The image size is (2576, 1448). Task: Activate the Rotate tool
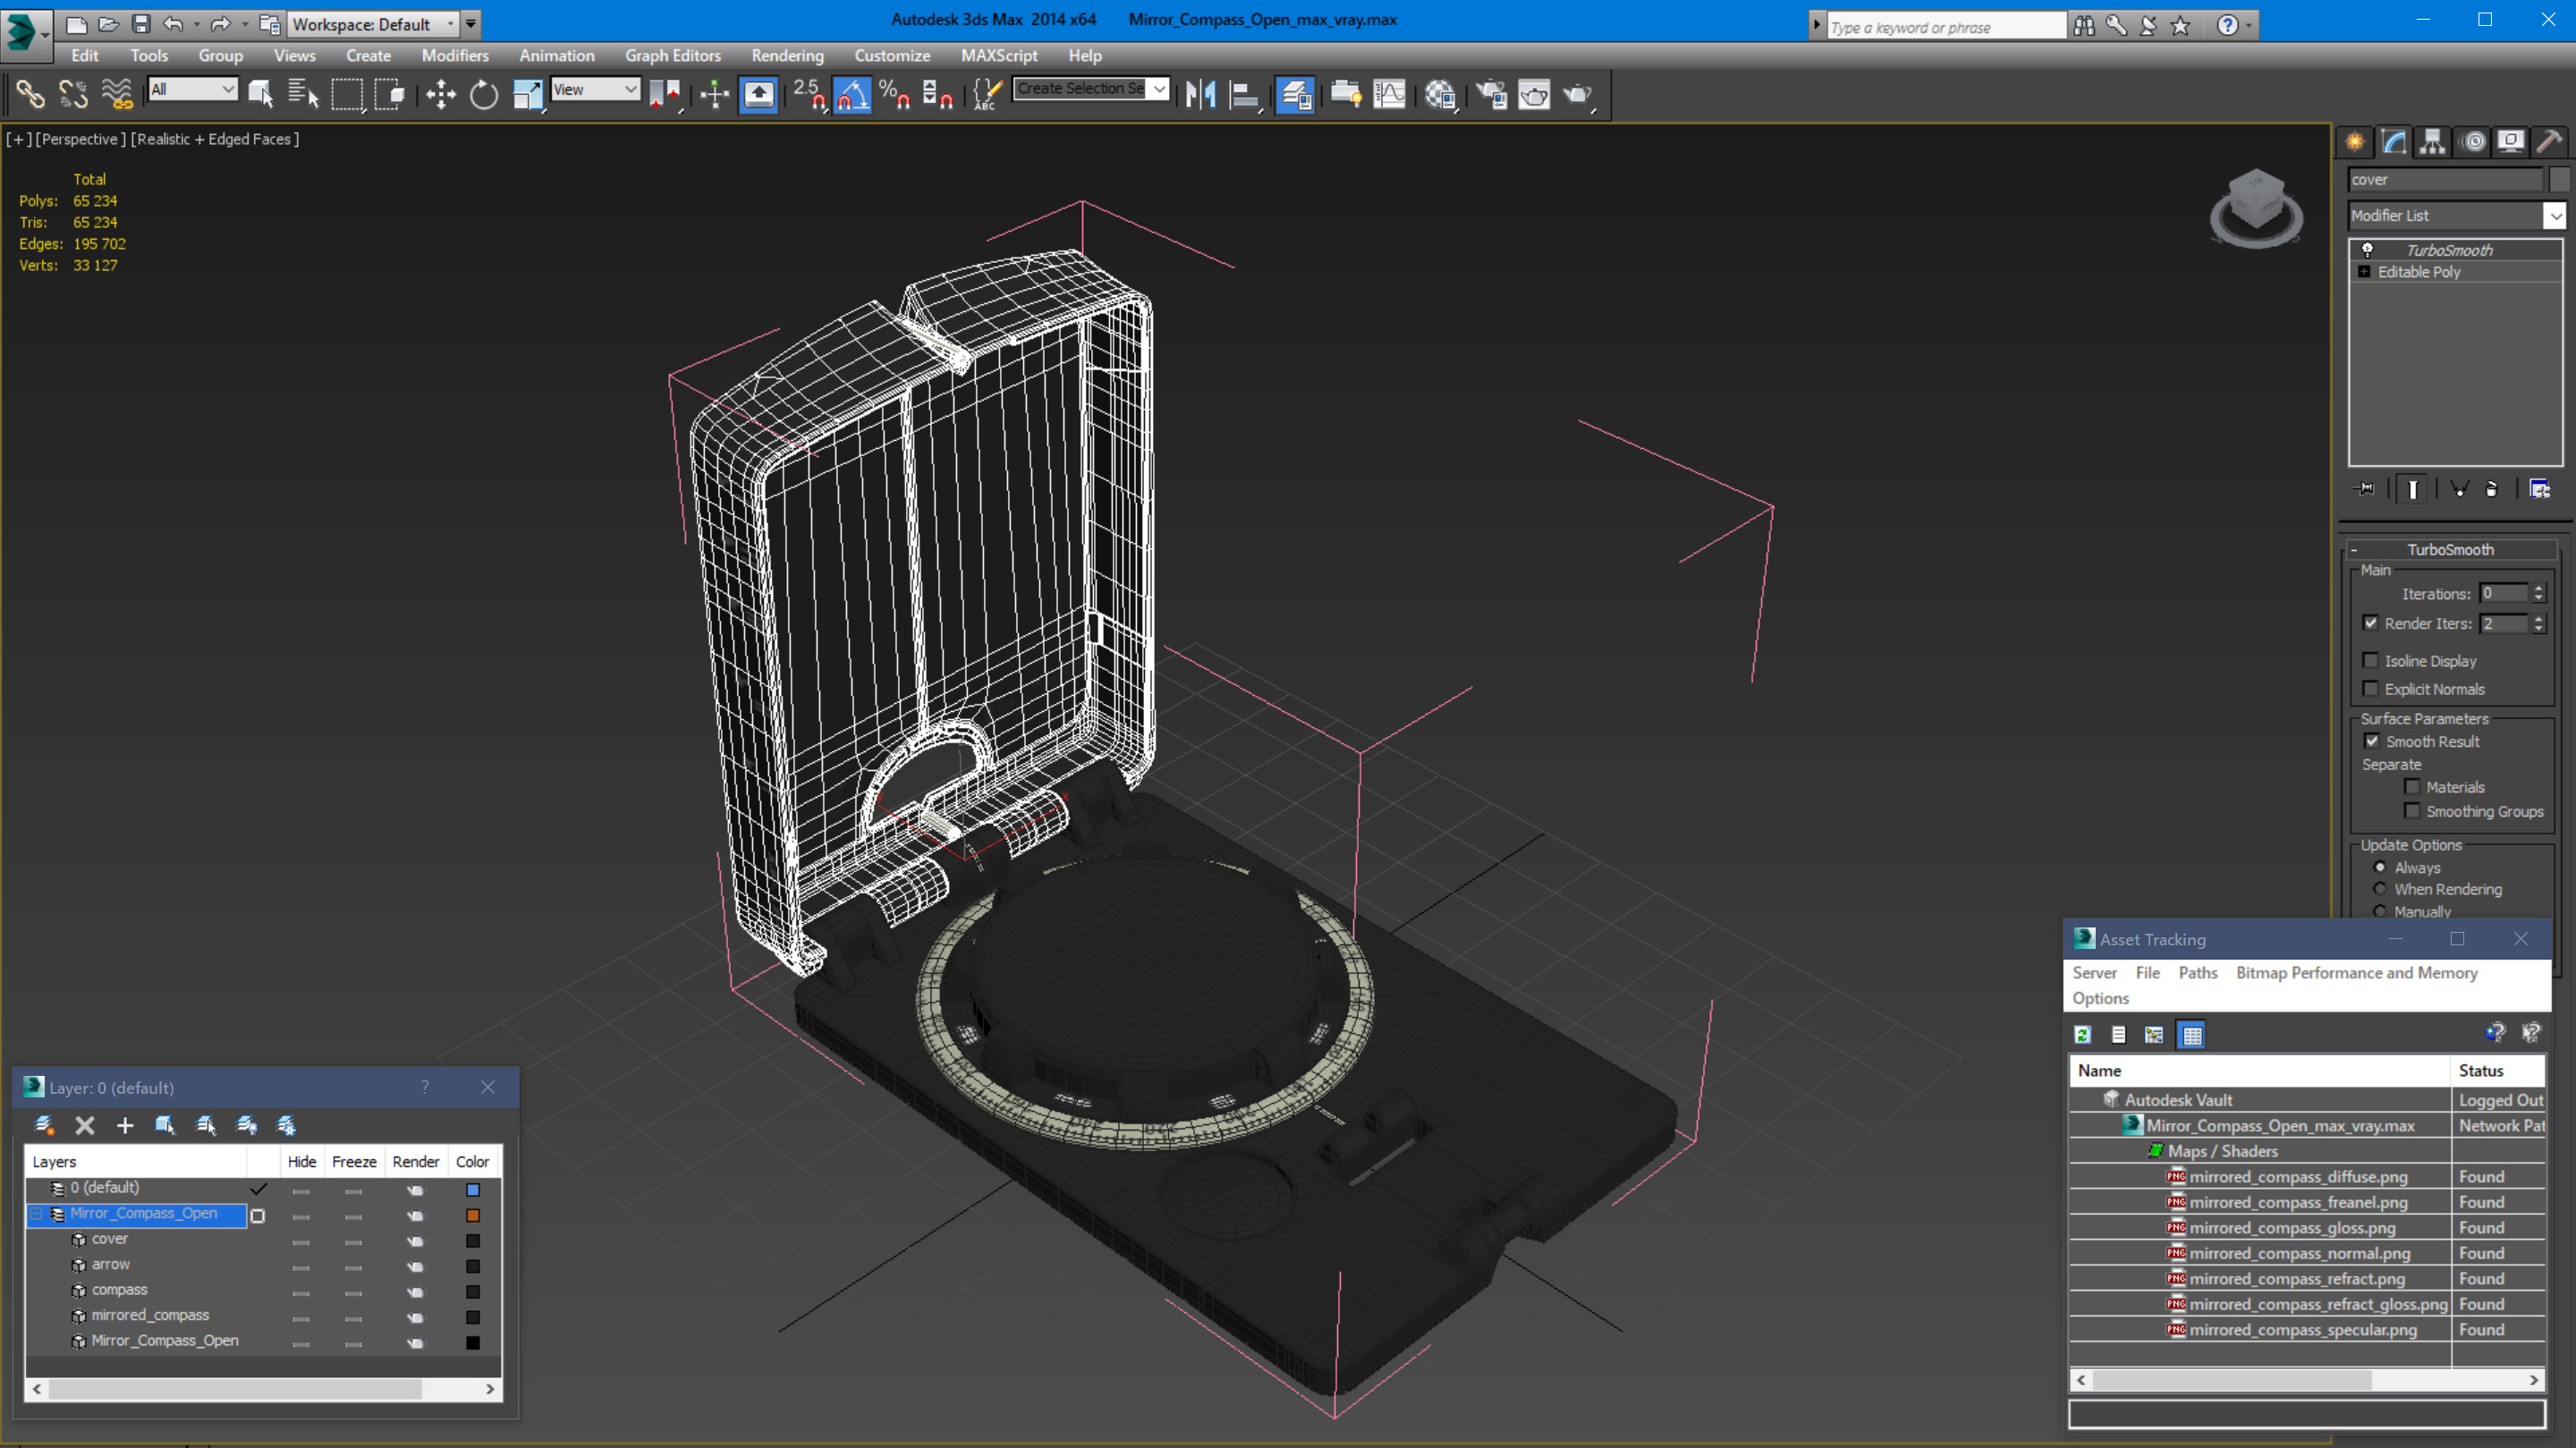[484, 95]
